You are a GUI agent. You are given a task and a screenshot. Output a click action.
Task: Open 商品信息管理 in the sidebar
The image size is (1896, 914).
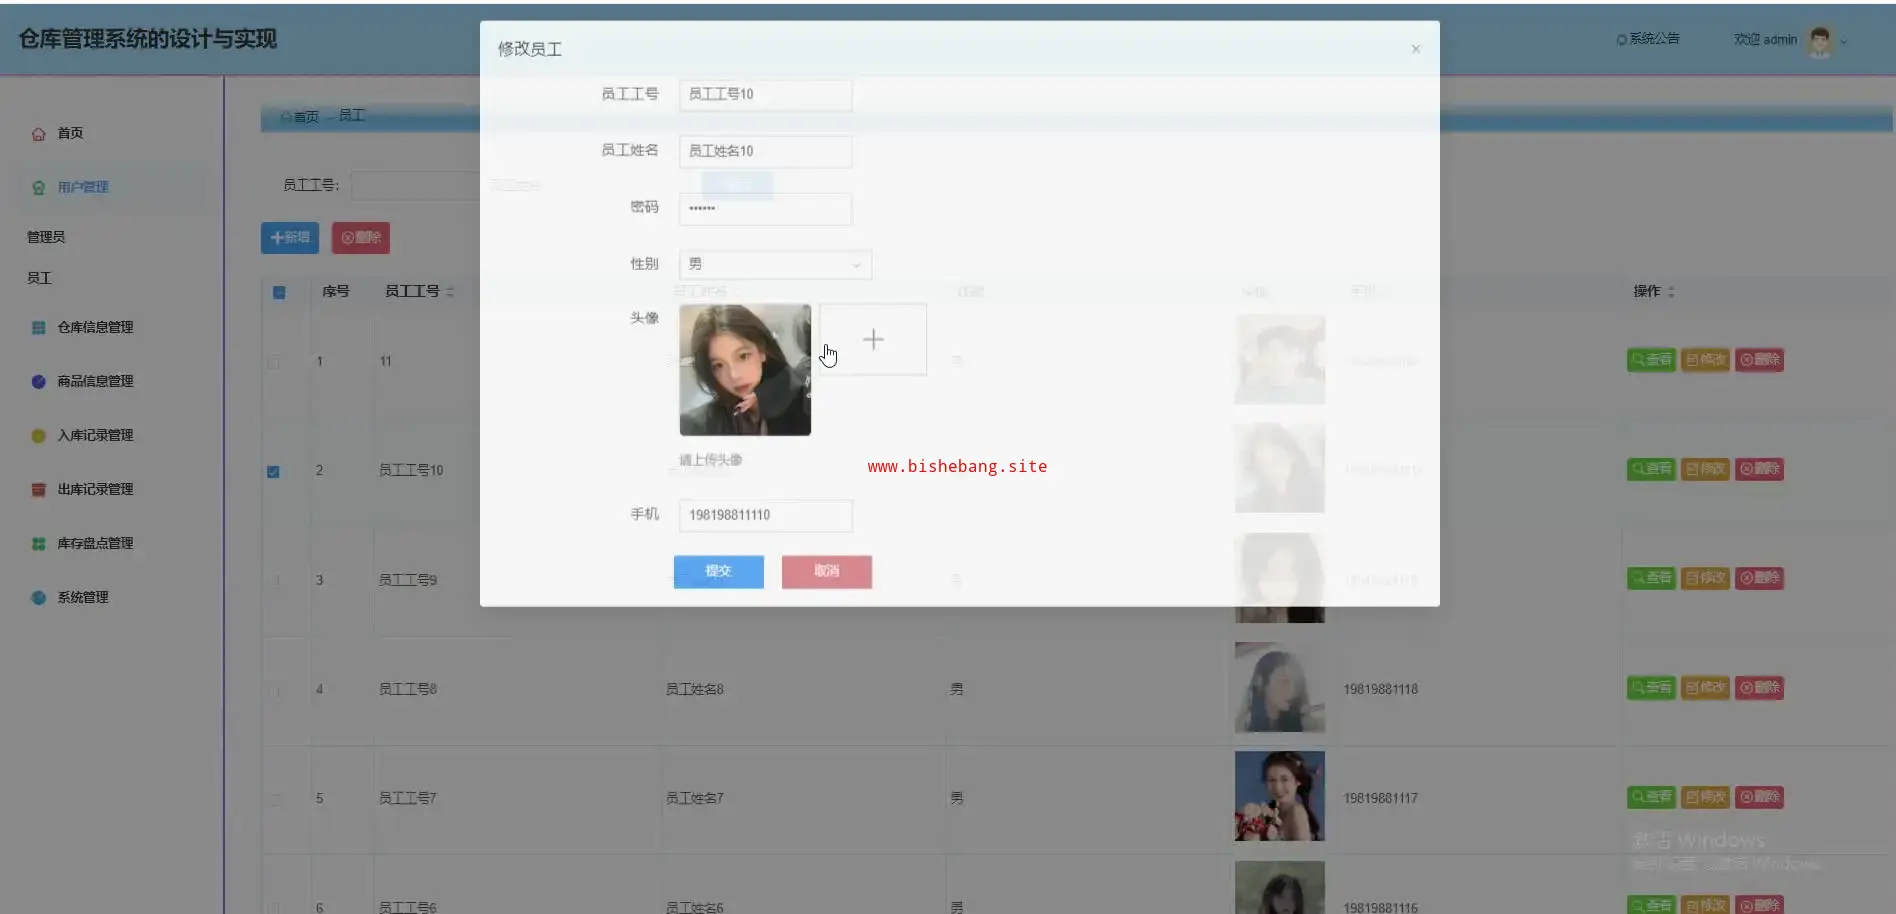pos(94,381)
